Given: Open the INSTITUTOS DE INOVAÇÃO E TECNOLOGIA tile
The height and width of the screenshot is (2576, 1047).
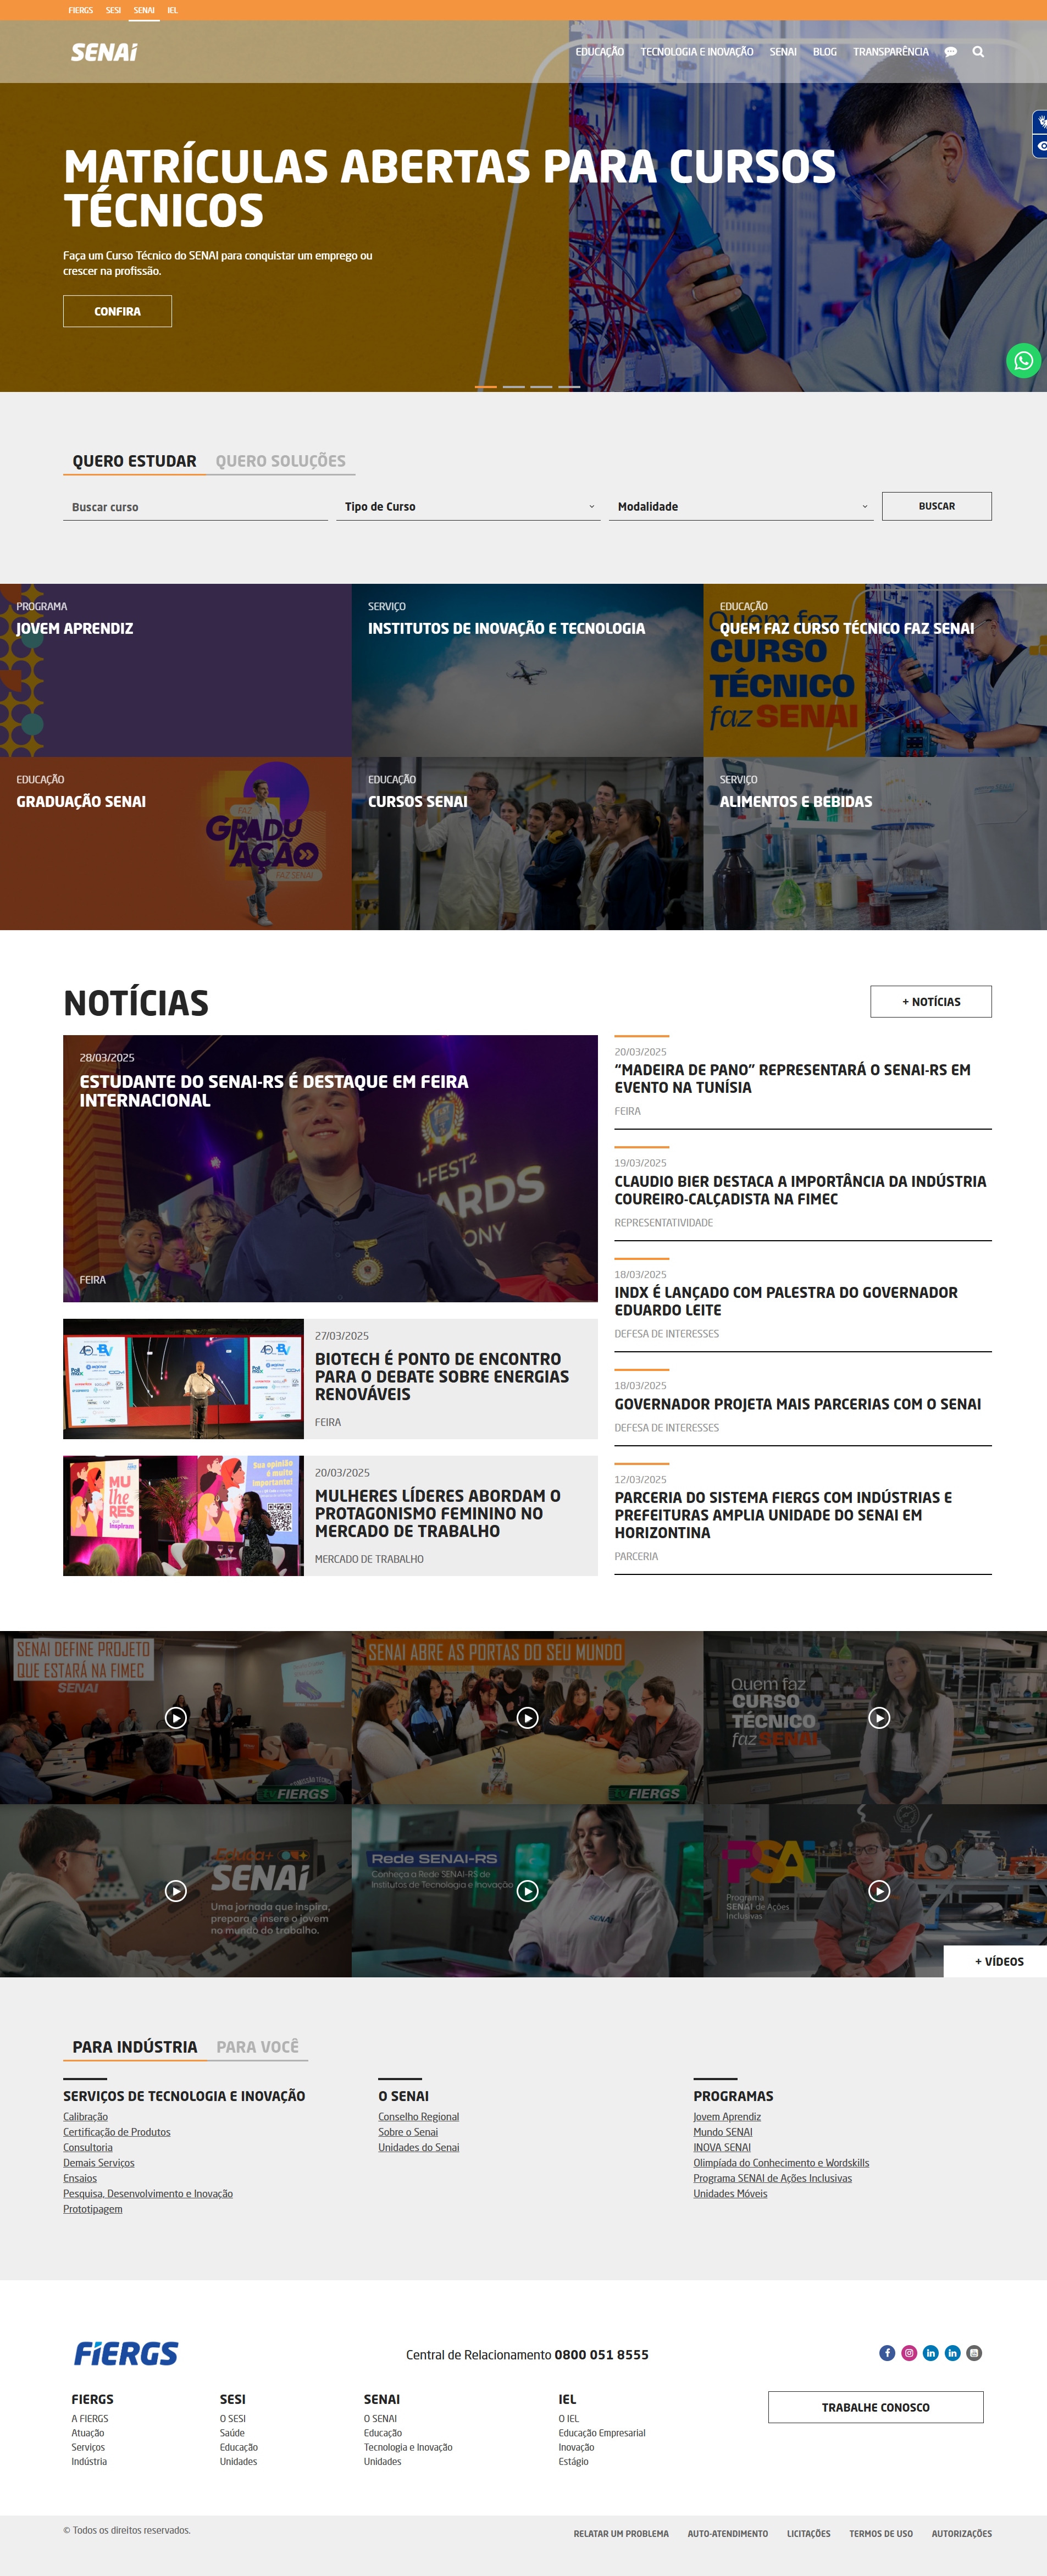Looking at the screenshot, I should tap(527, 670).
